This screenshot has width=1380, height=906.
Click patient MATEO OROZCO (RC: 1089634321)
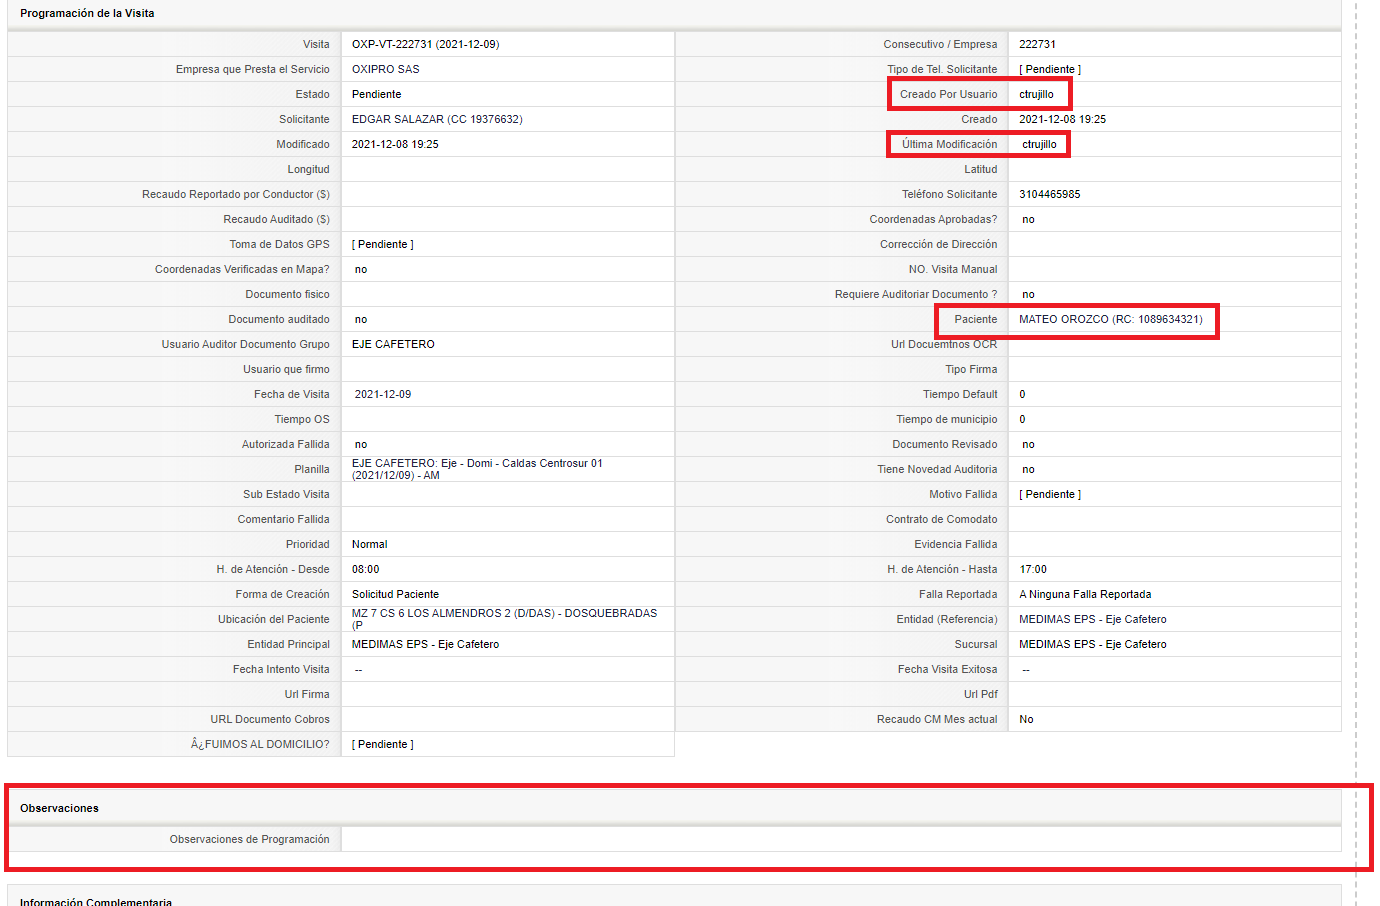[1110, 319]
